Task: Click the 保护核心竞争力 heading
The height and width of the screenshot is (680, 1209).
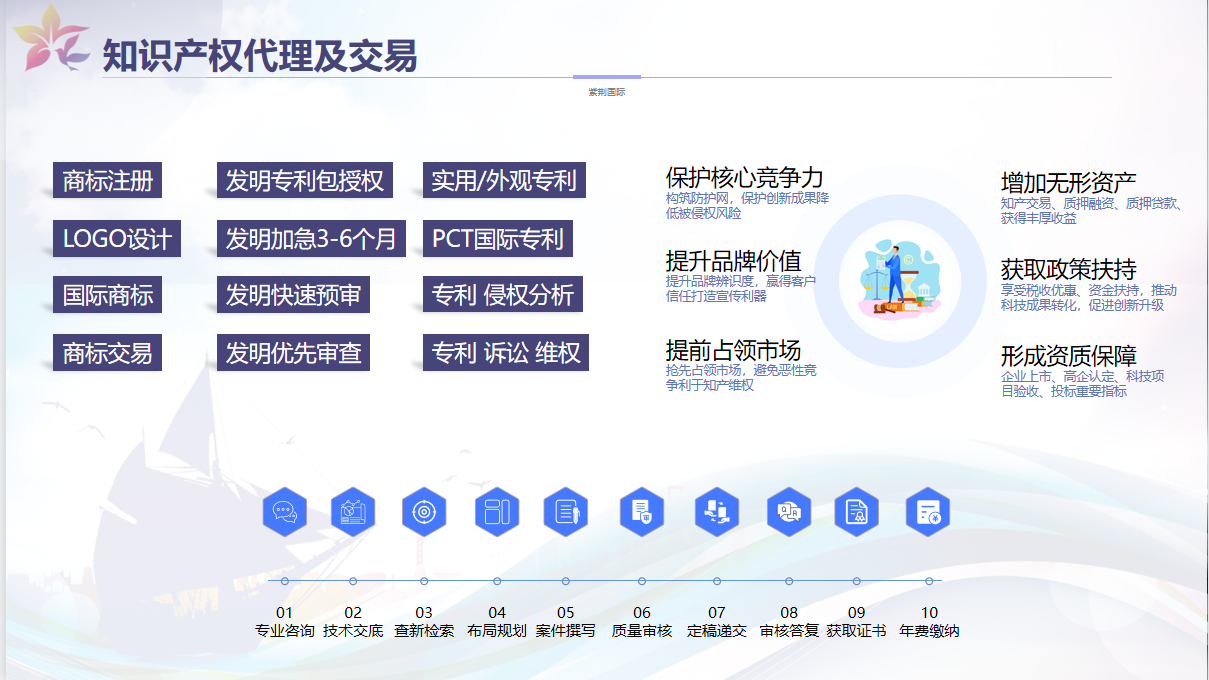Action: 744,178
